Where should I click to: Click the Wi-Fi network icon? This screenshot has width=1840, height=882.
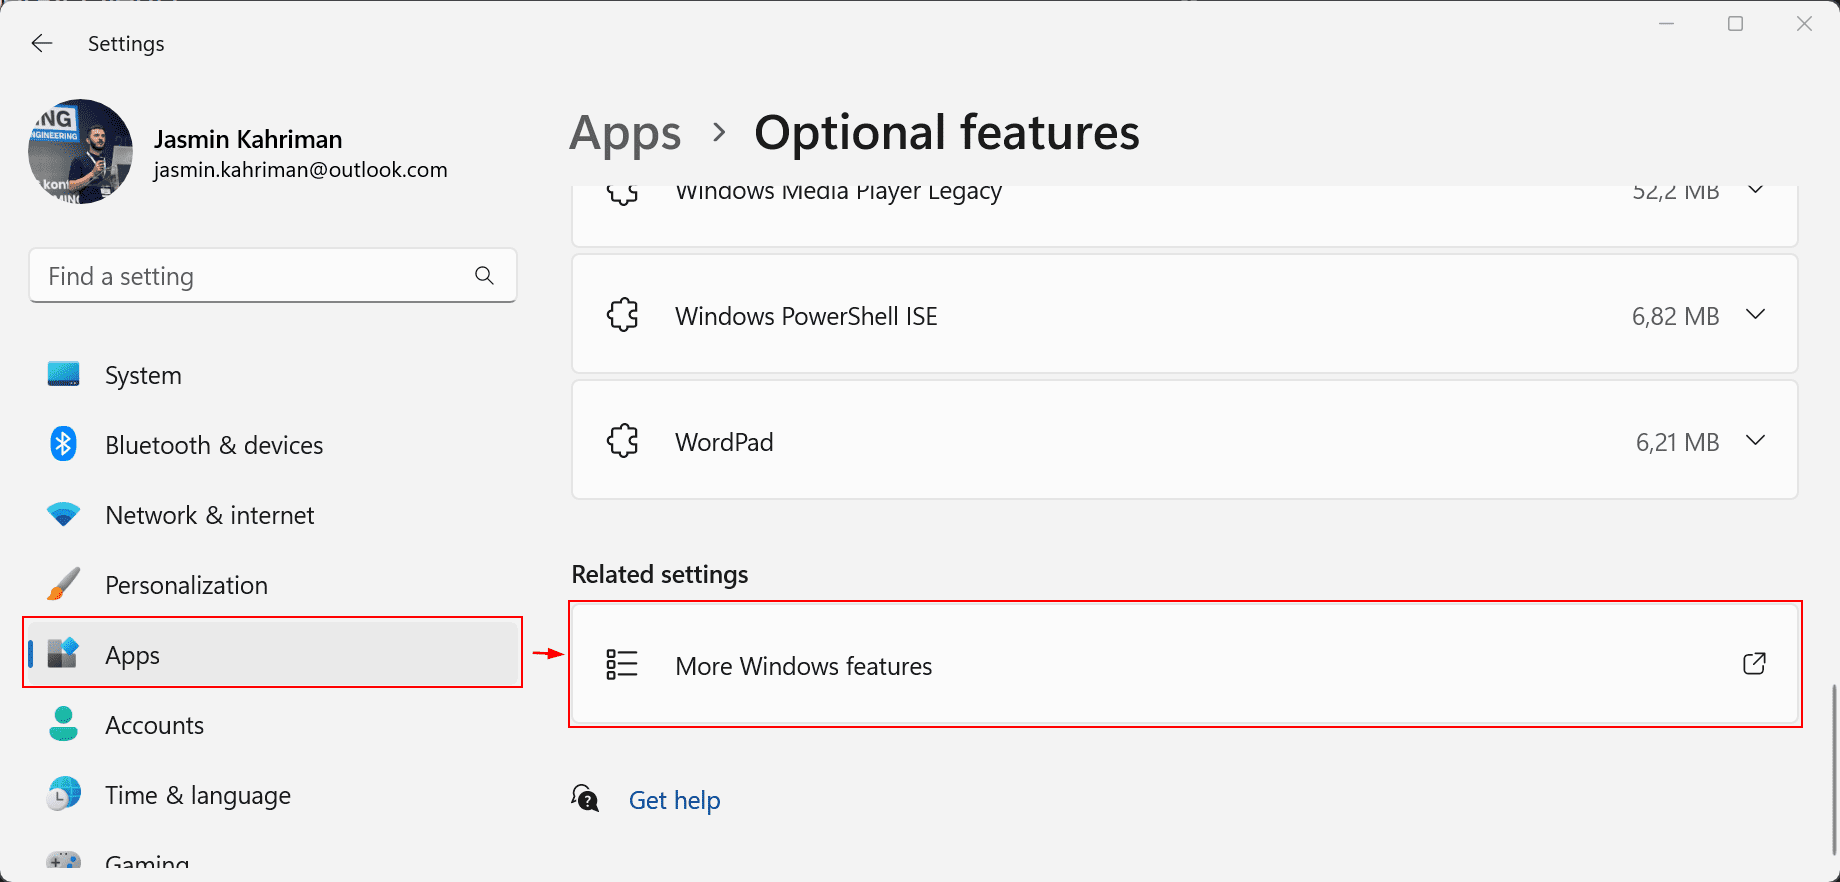point(63,515)
